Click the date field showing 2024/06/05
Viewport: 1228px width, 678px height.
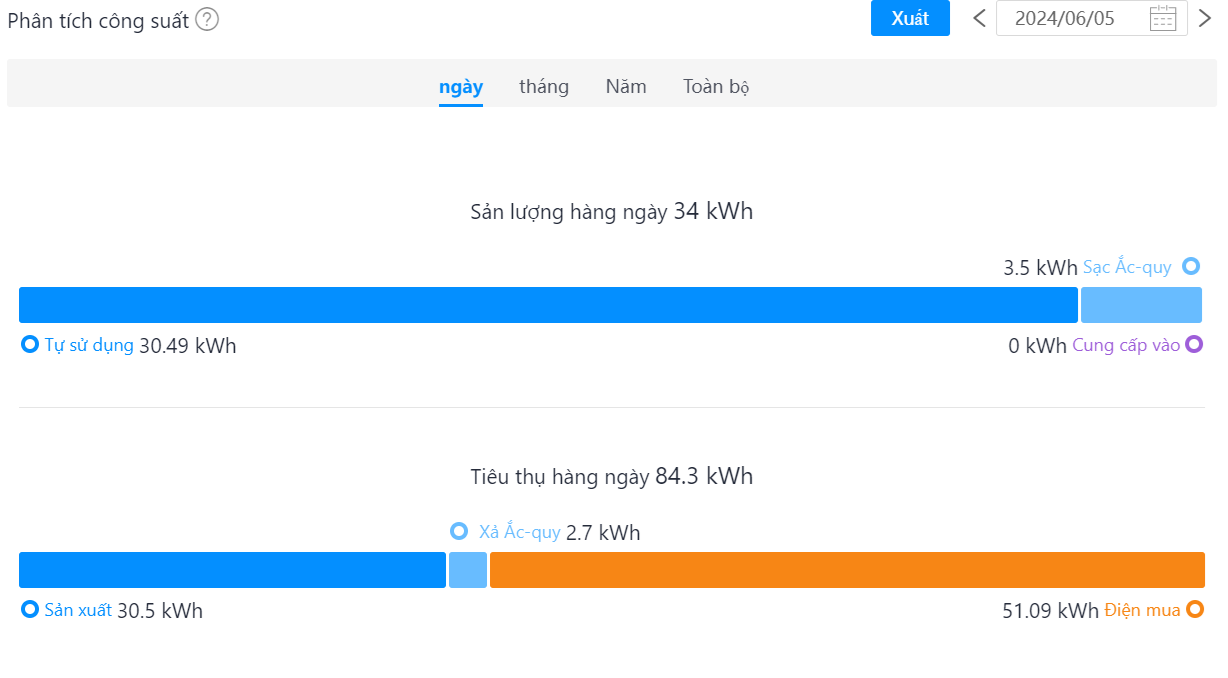pos(1092,18)
